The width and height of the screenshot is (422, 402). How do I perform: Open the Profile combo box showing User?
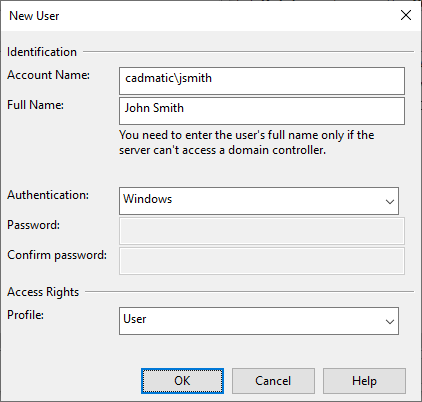click(259, 321)
